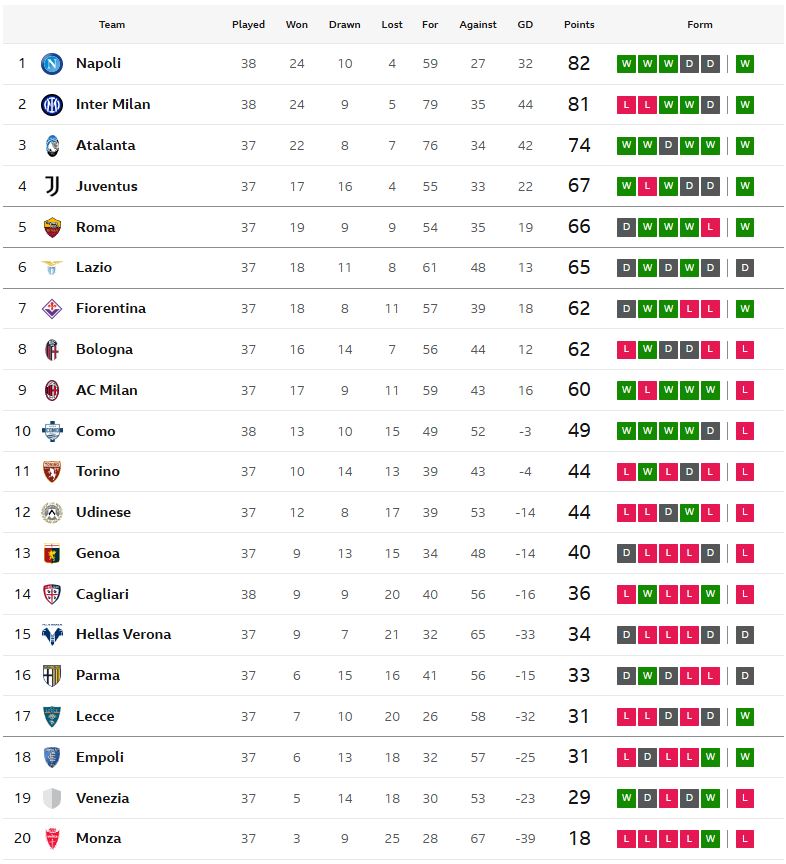Open the Lazio team name link
This screenshot has width=786, height=864.
click(x=94, y=267)
